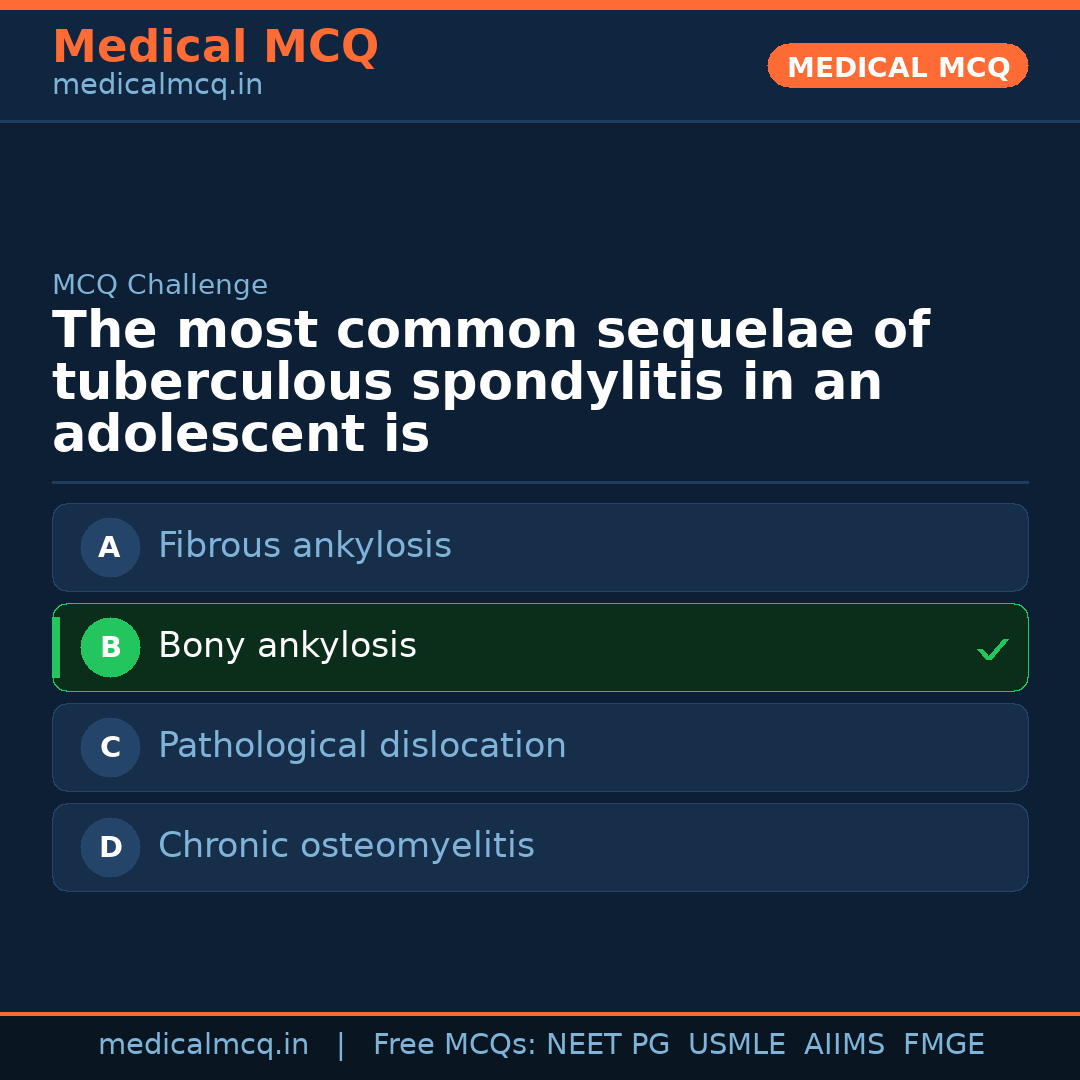Click the Free MCQs footer text
This screenshot has width=1080, height=1080.
454,1045
